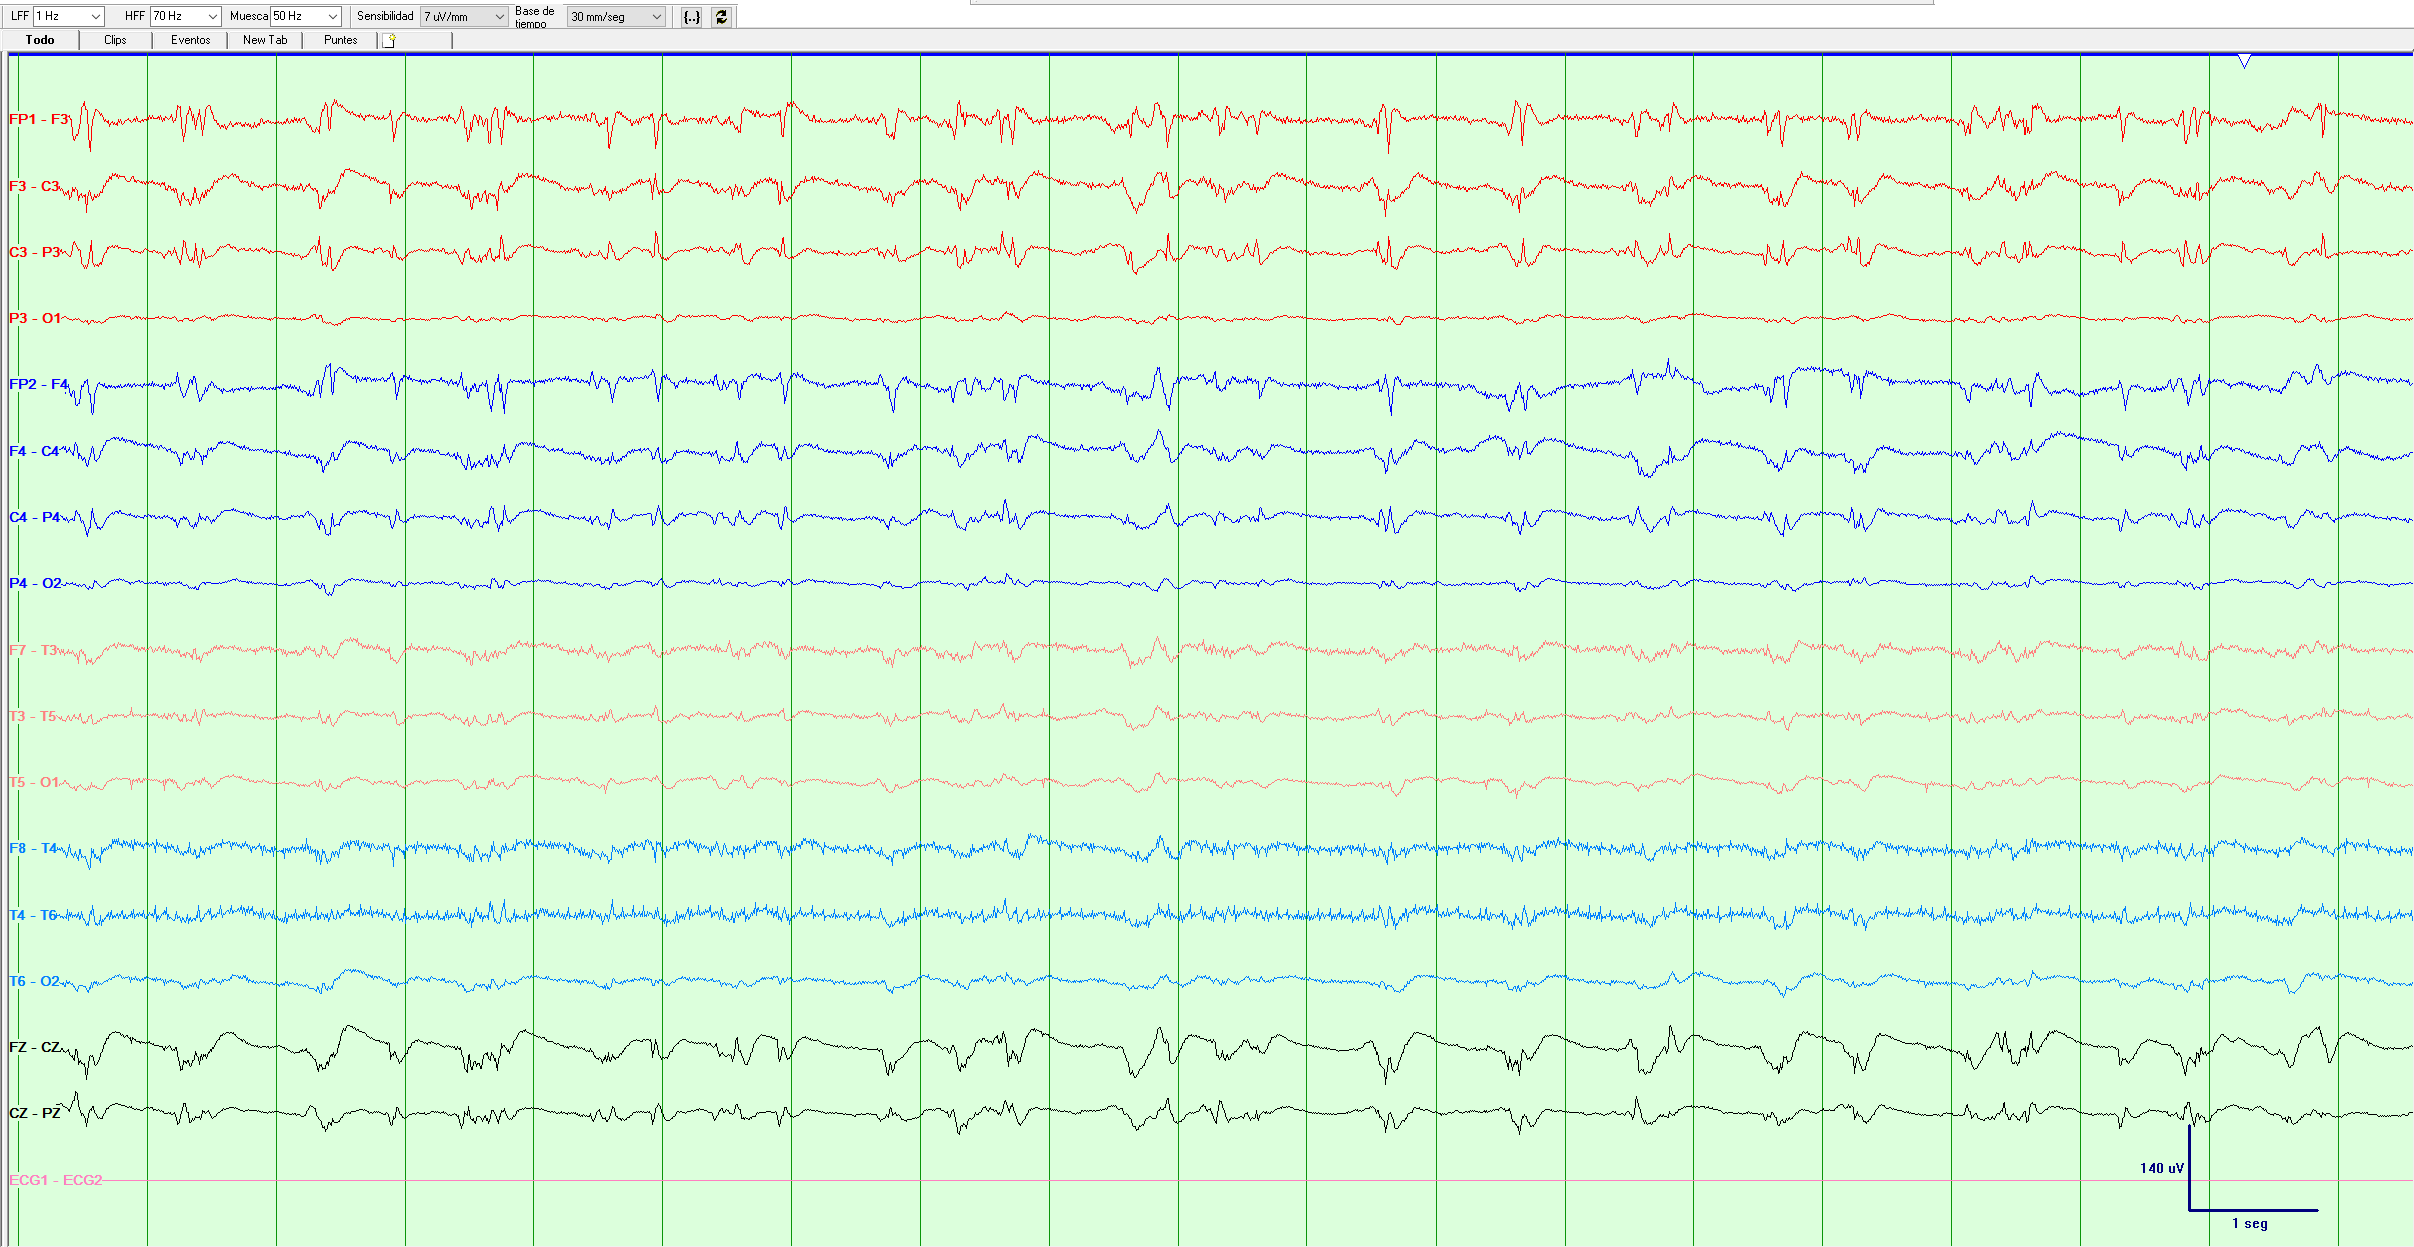Switch to the Todo tab
The image size is (2414, 1247).
[40, 40]
